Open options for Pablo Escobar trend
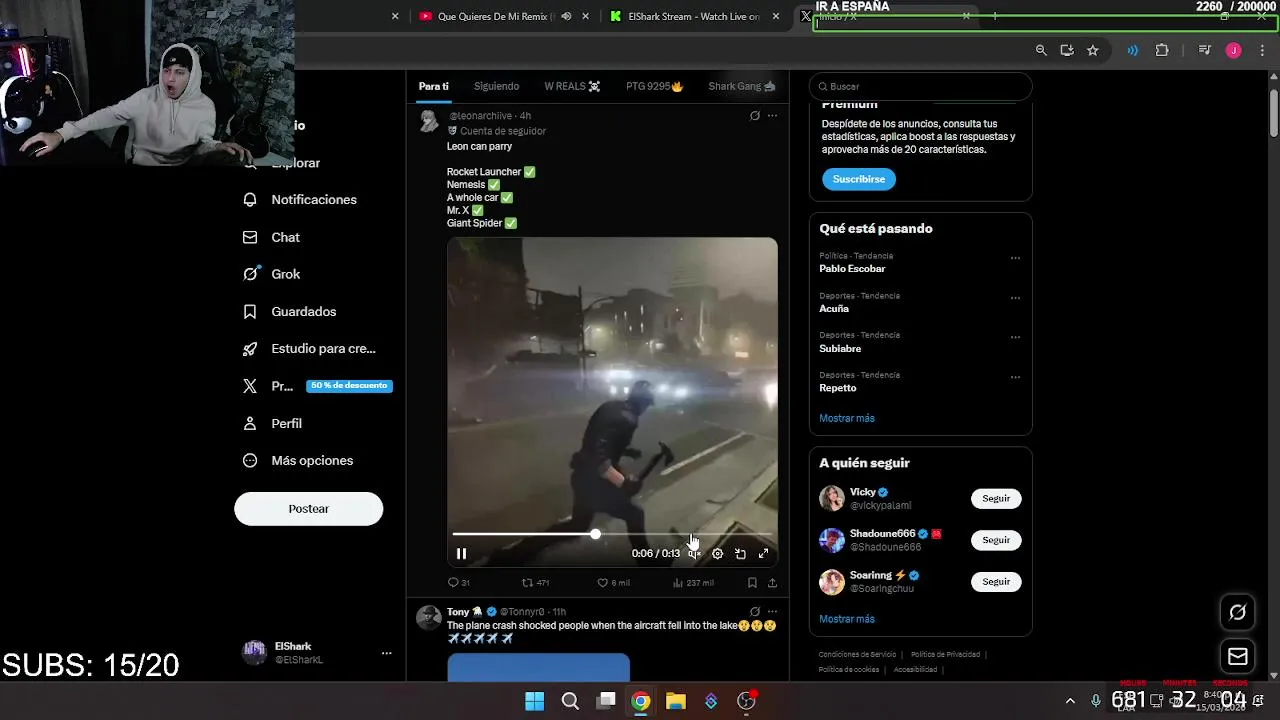This screenshot has width=1280, height=720. 1015,258
